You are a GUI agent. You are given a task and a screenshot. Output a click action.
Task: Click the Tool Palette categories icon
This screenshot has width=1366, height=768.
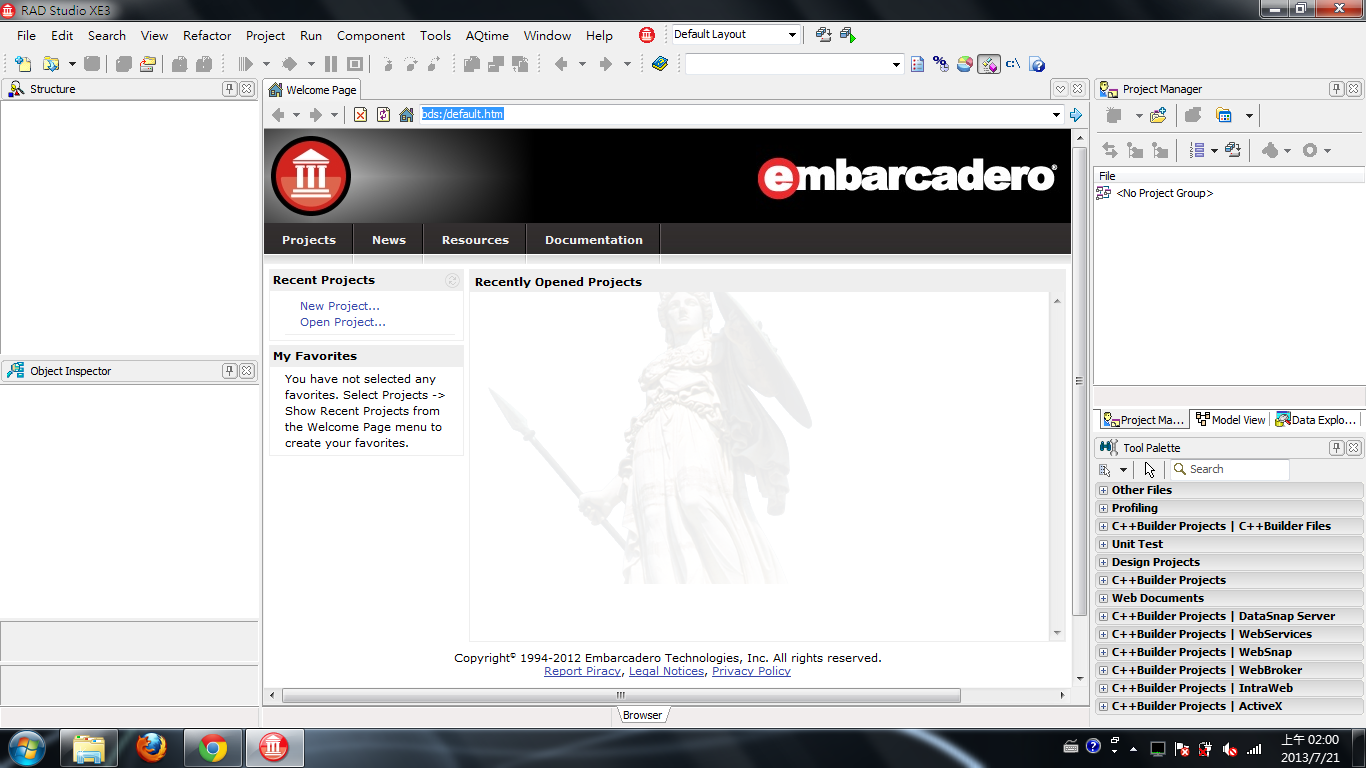[x=1106, y=469]
